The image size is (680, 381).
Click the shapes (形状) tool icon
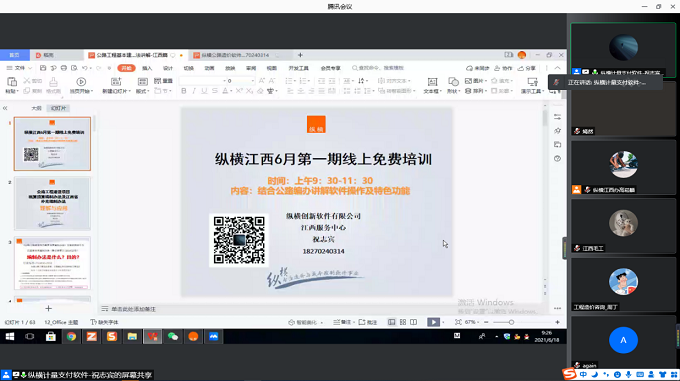click(x=453, y=82)
